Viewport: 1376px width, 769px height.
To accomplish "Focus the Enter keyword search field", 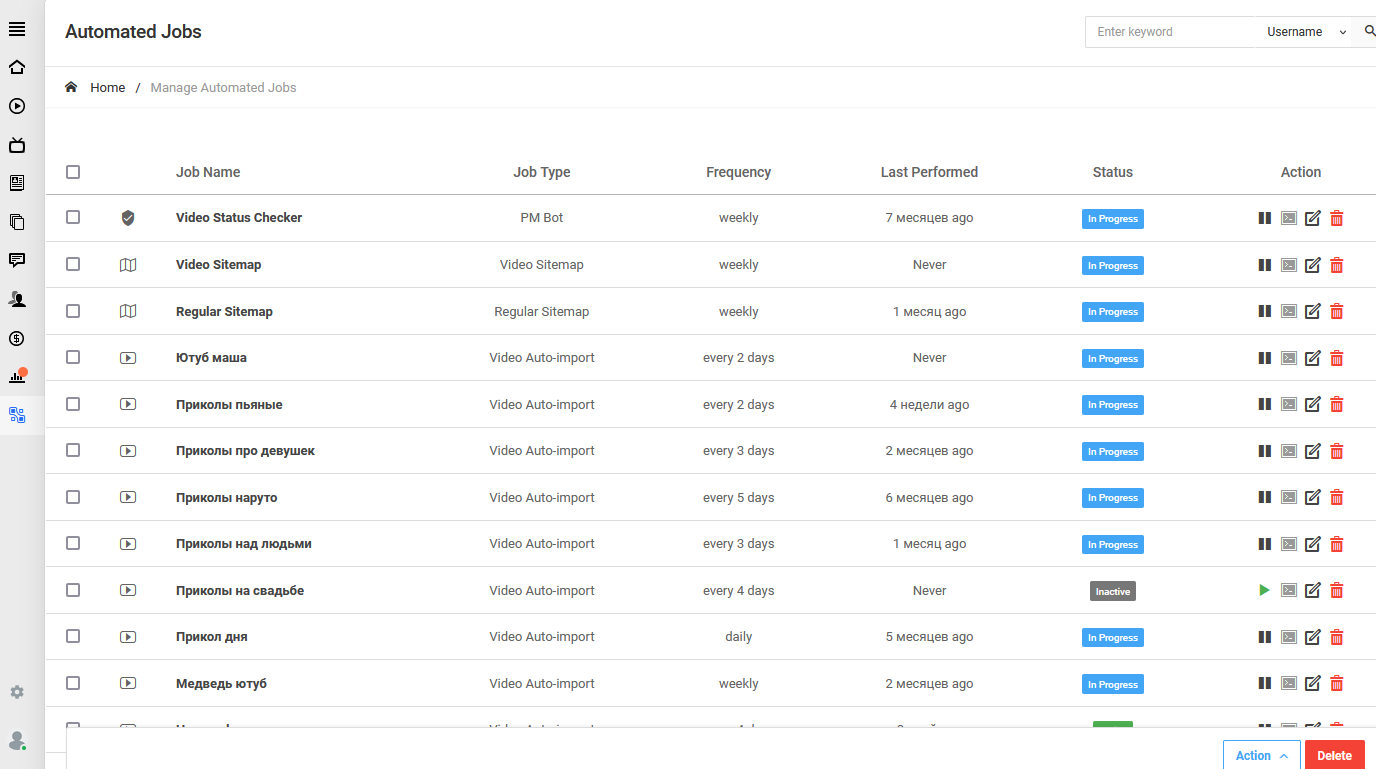I will 1168,32.
